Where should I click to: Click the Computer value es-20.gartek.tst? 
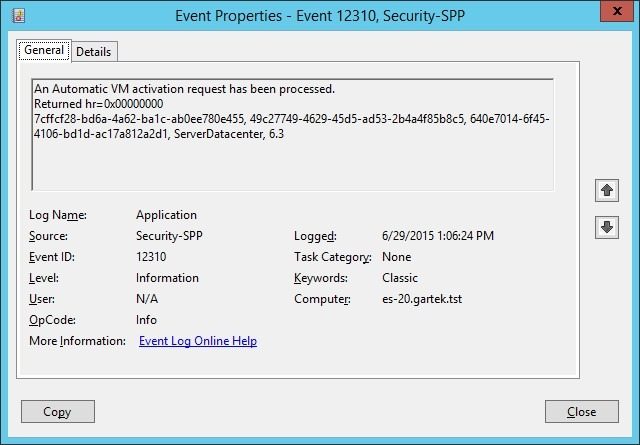click(x=422, y=299)
